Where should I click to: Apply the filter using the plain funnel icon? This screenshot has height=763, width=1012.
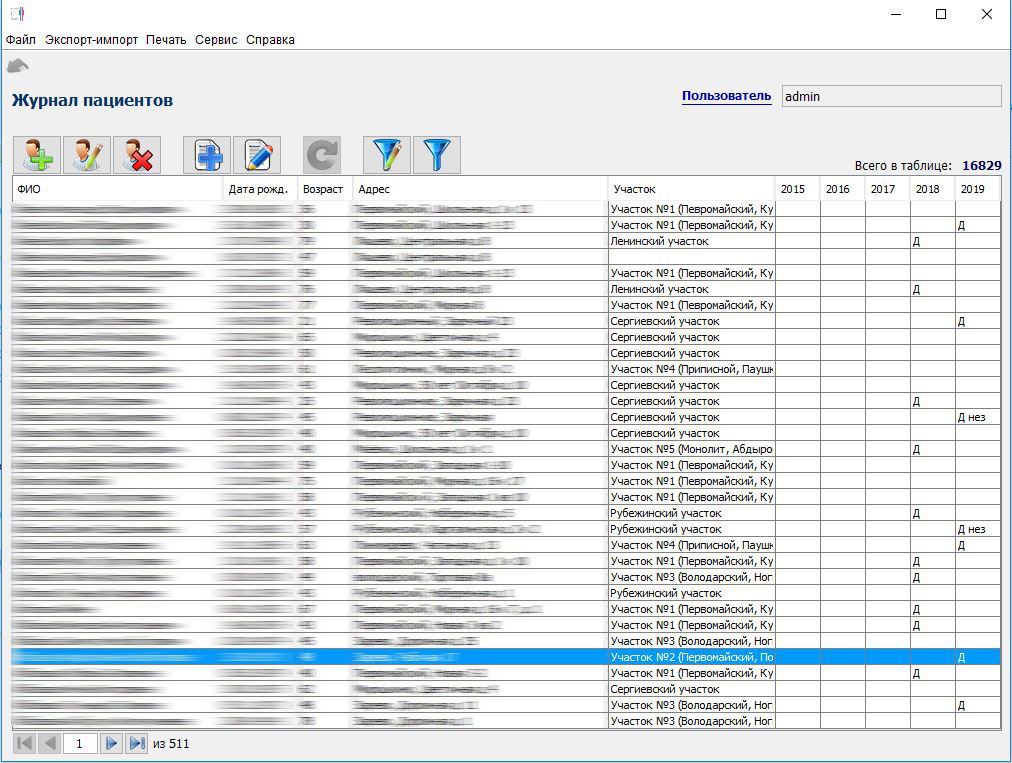pyautogui.click(x=437, y=155)
